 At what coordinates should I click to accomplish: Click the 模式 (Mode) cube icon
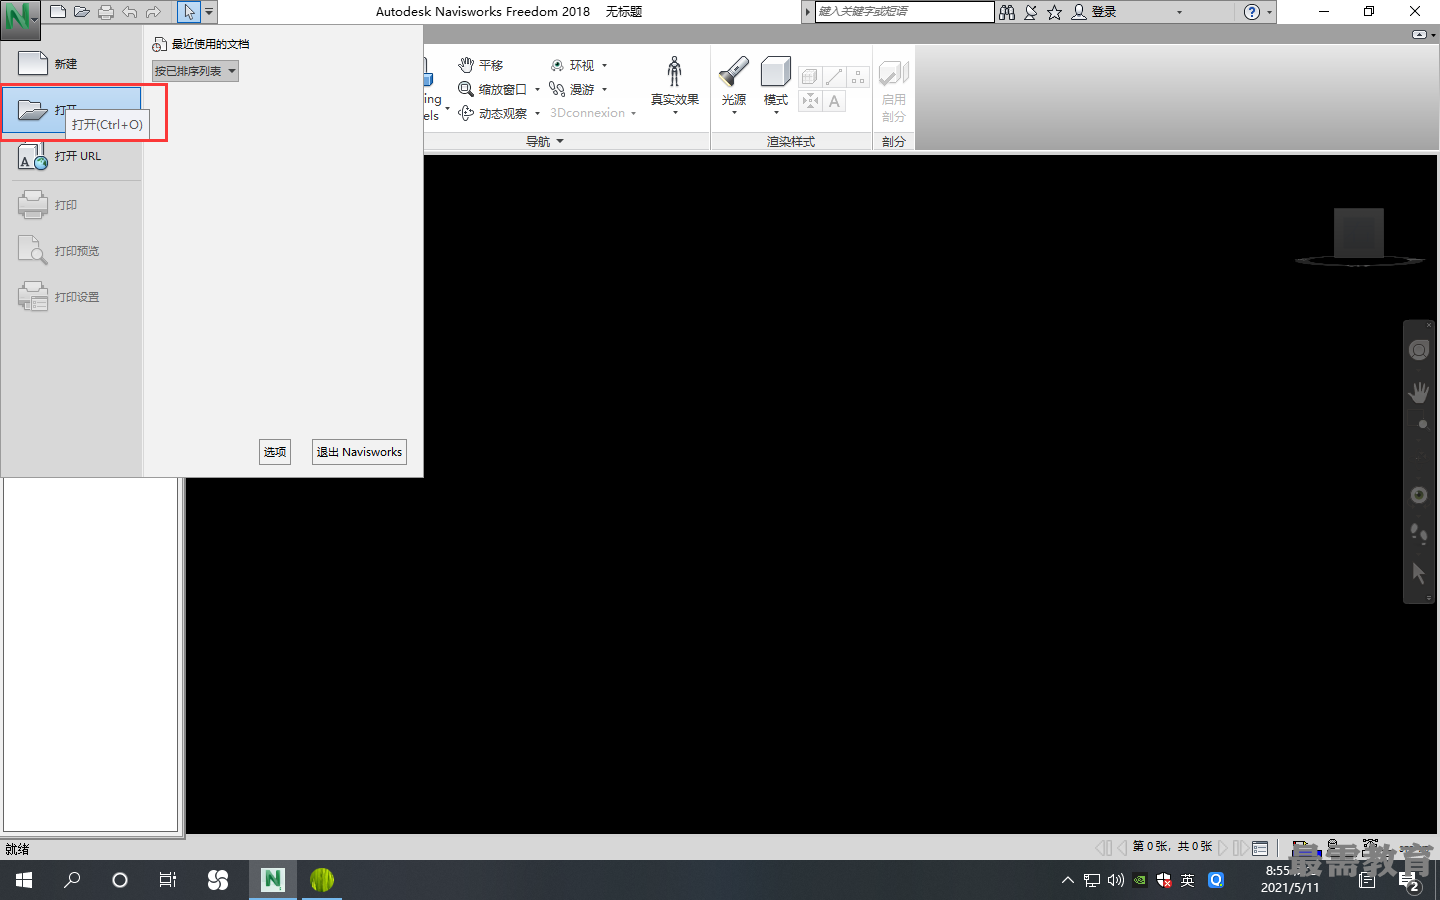click(776, 72)
